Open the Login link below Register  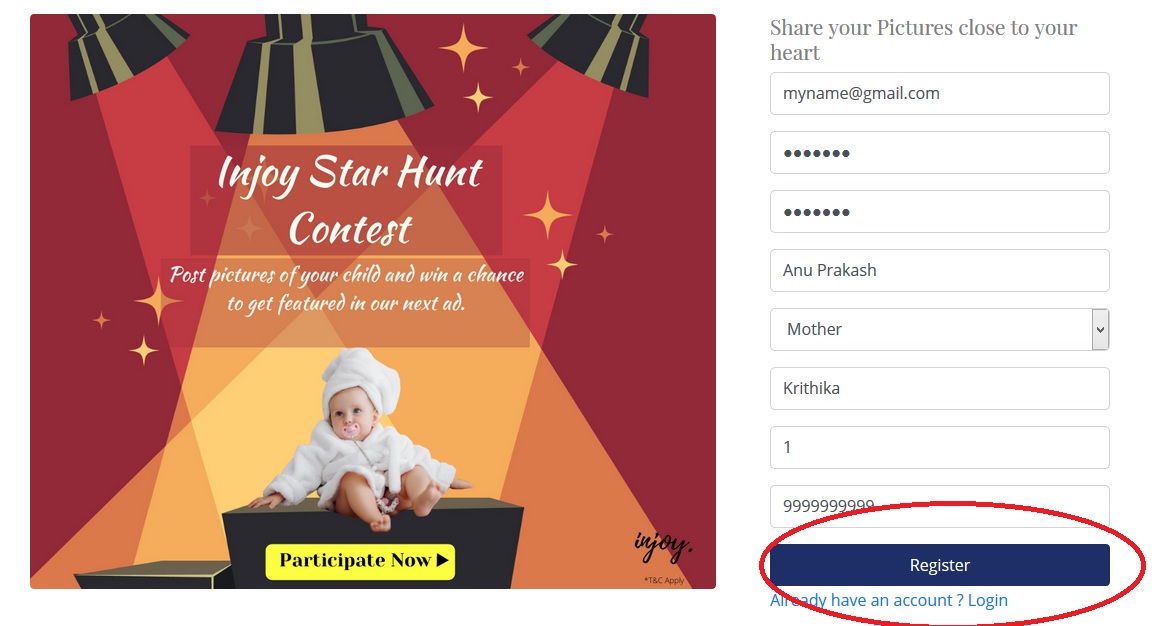click(x=987, y=600)
